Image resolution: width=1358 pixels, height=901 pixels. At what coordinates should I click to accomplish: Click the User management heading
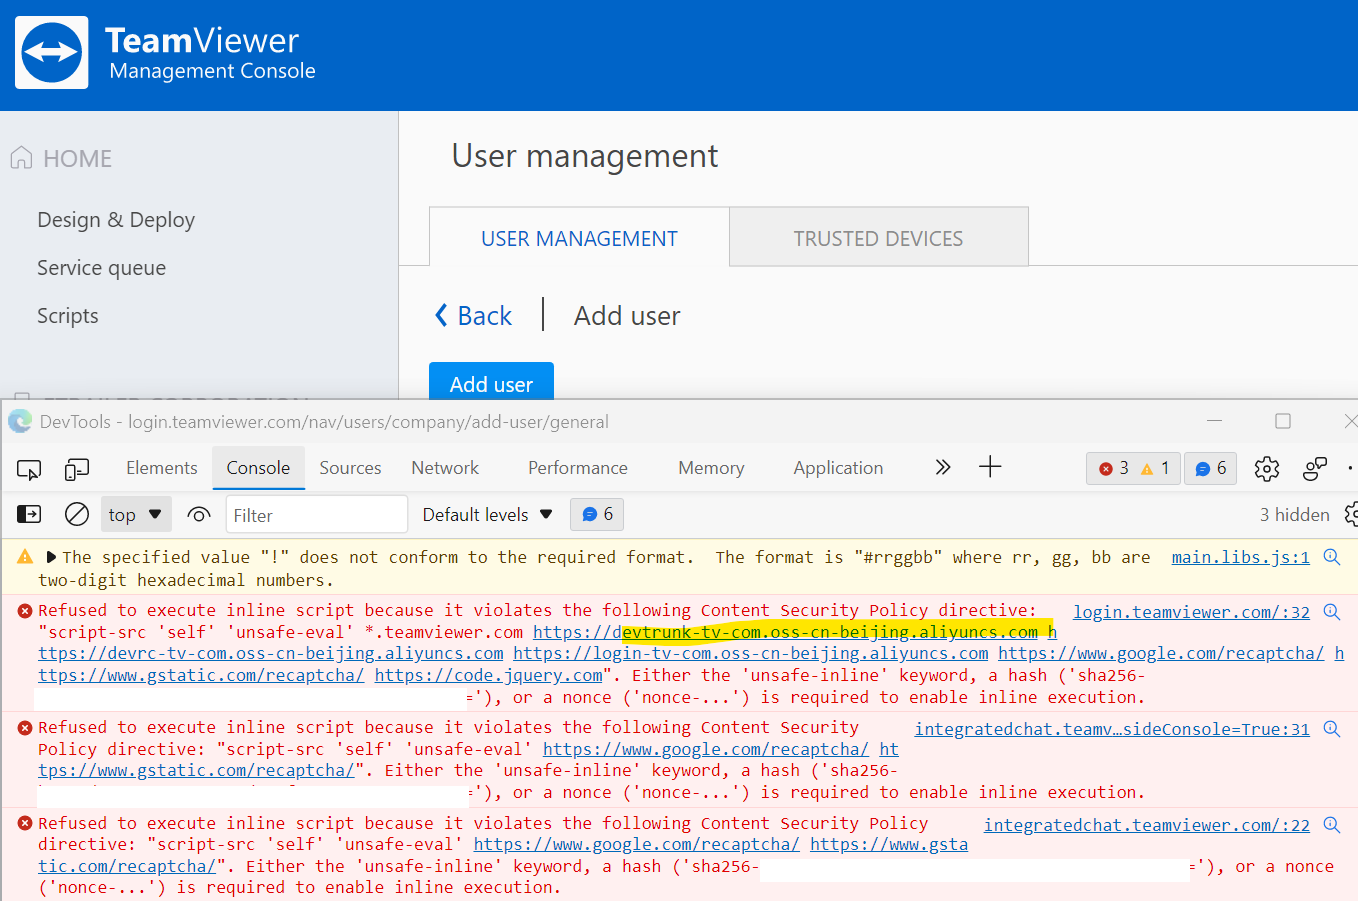[585, 156]
